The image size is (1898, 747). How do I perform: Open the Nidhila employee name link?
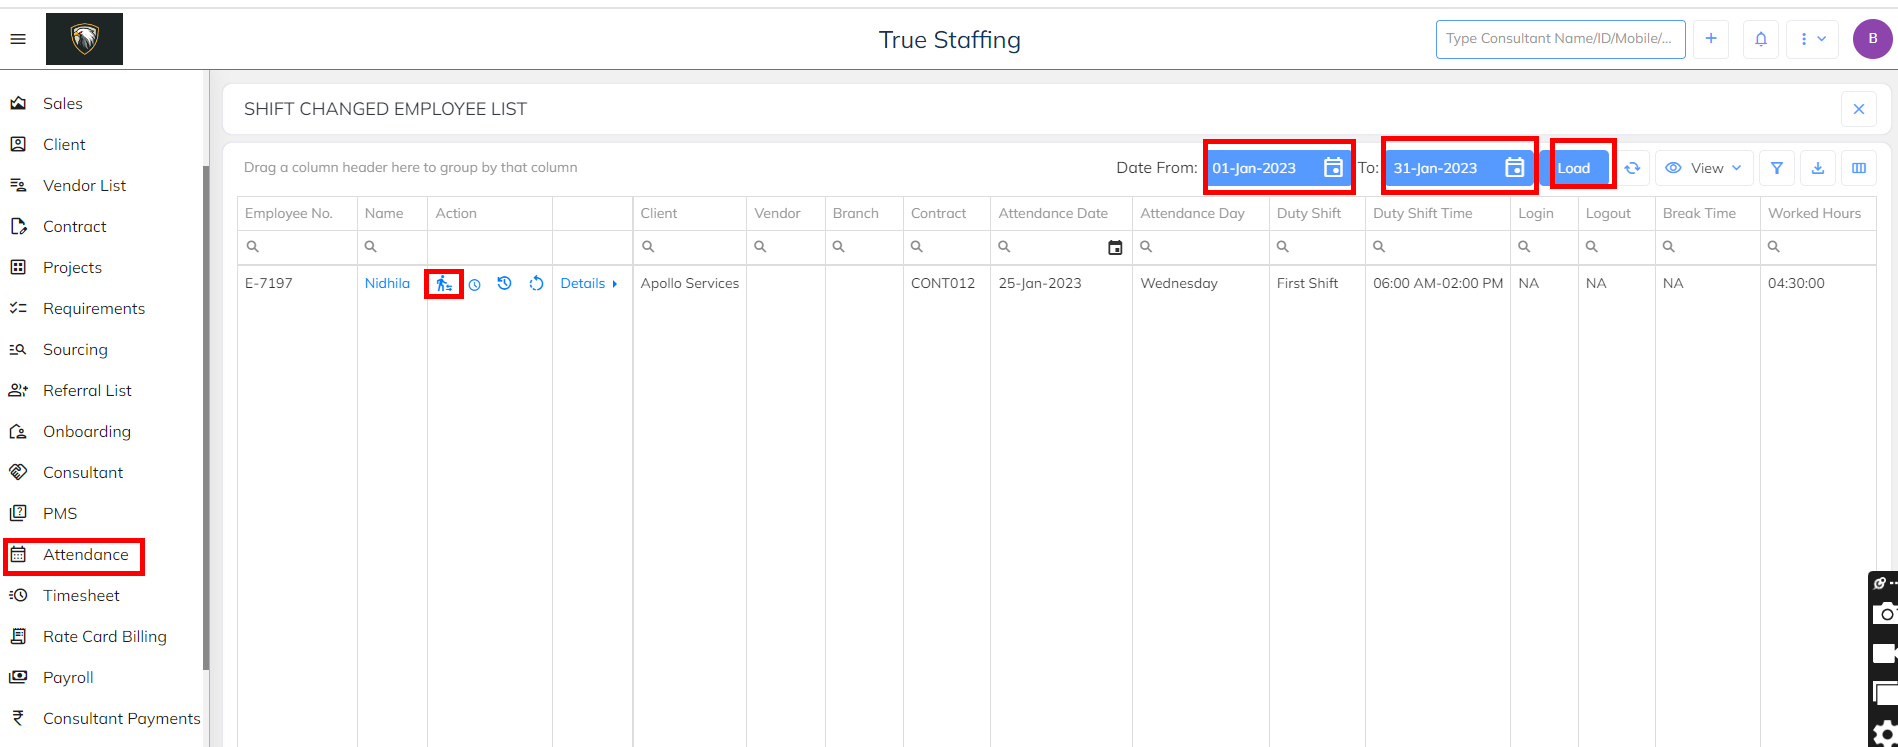coord(387,284)
